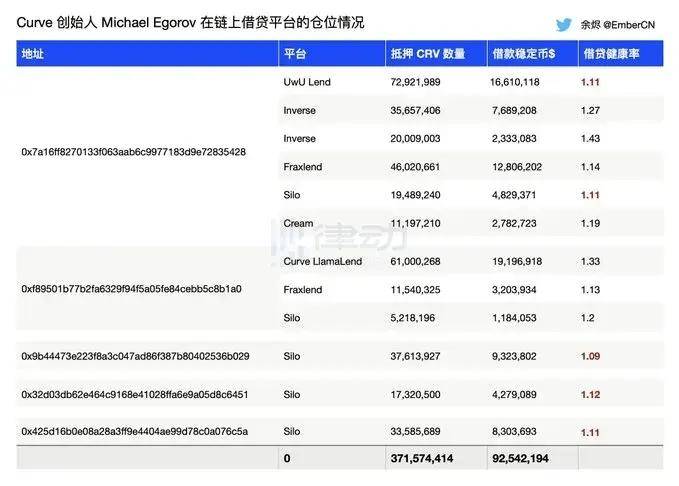The image size is (679, 486).
Task: Click the title mentioning Michael Egorov
Action: 191,23
